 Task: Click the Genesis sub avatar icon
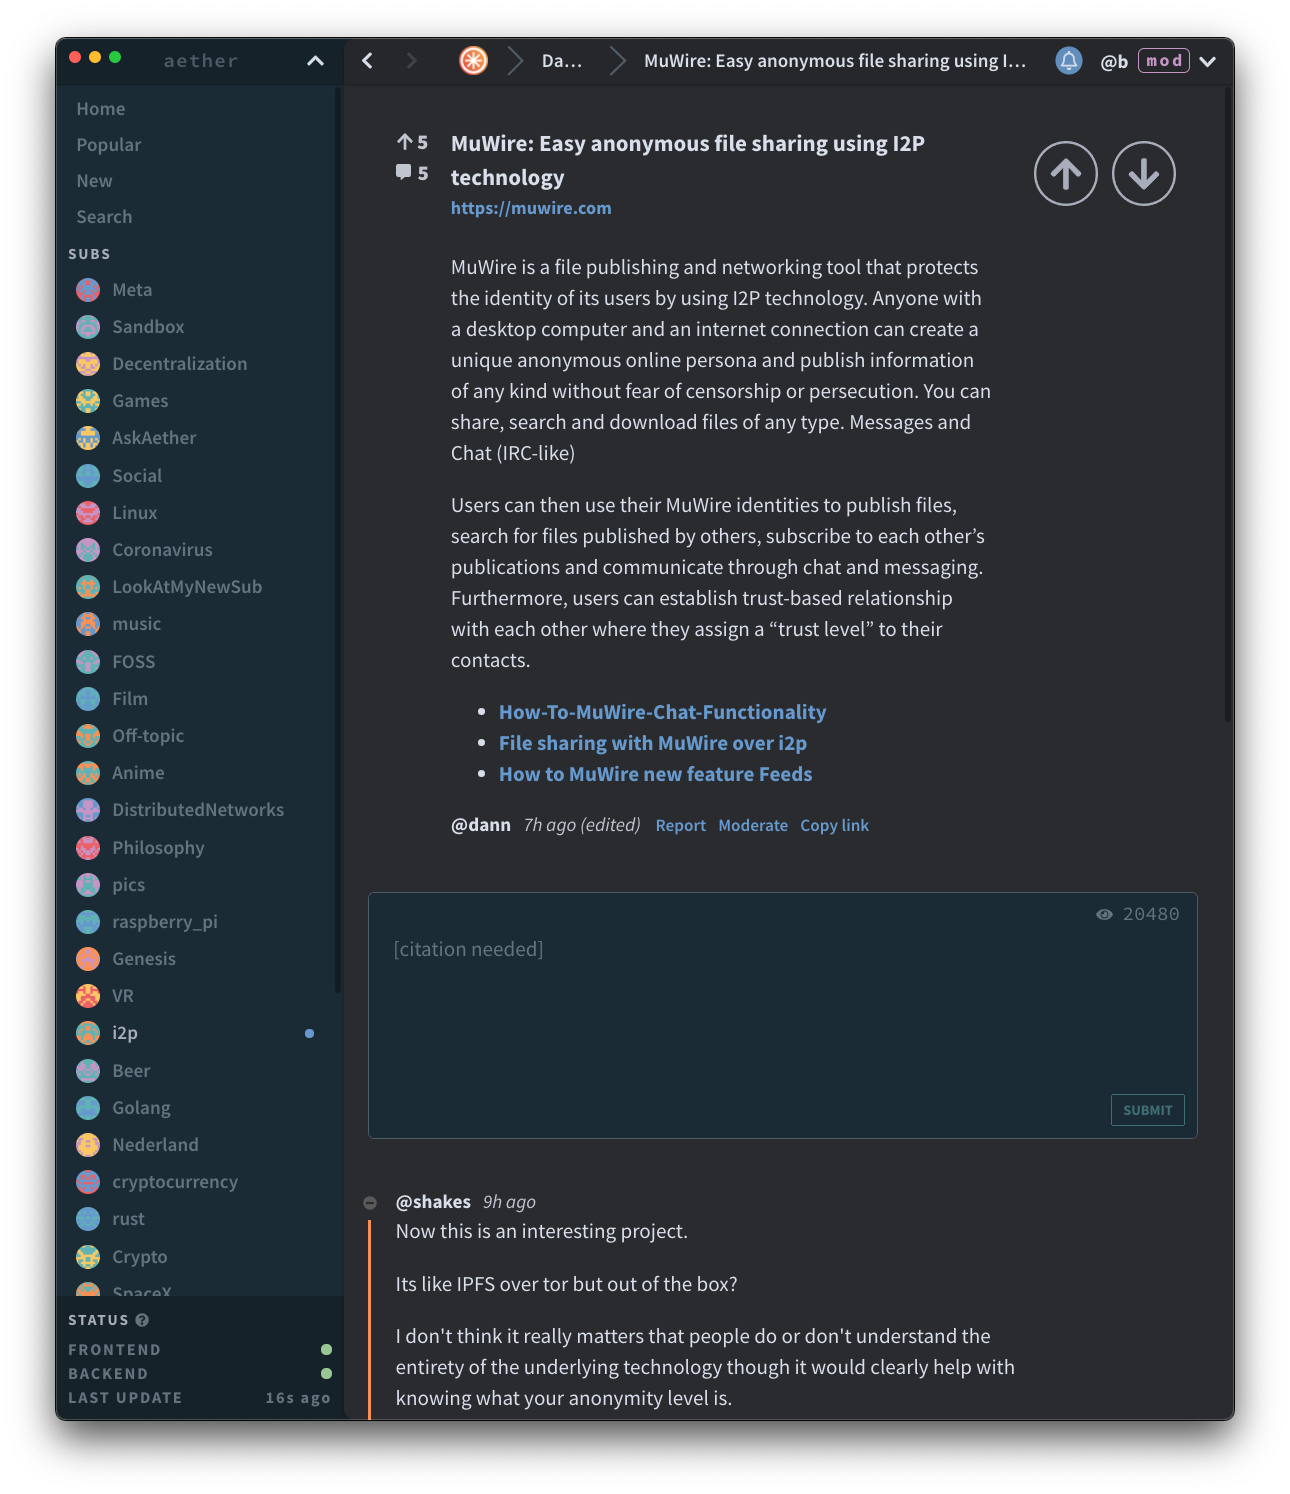tap(88, 959)
